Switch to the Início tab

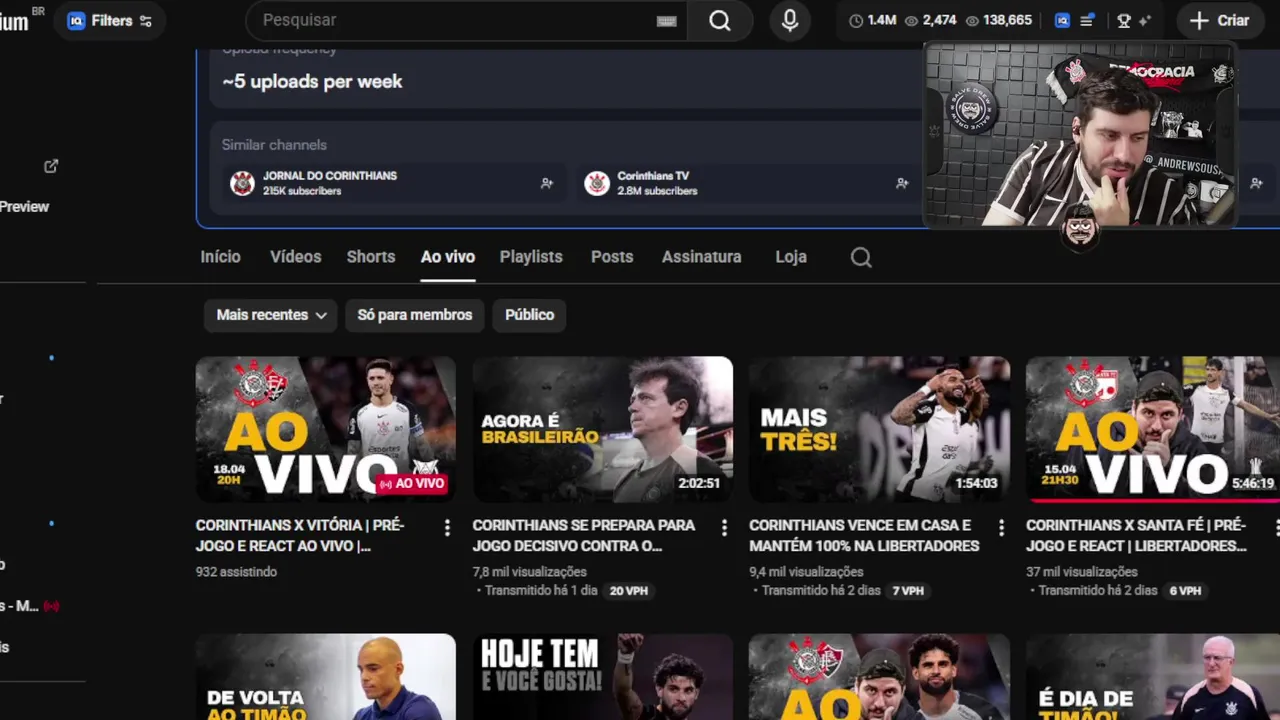click(220, 257)
